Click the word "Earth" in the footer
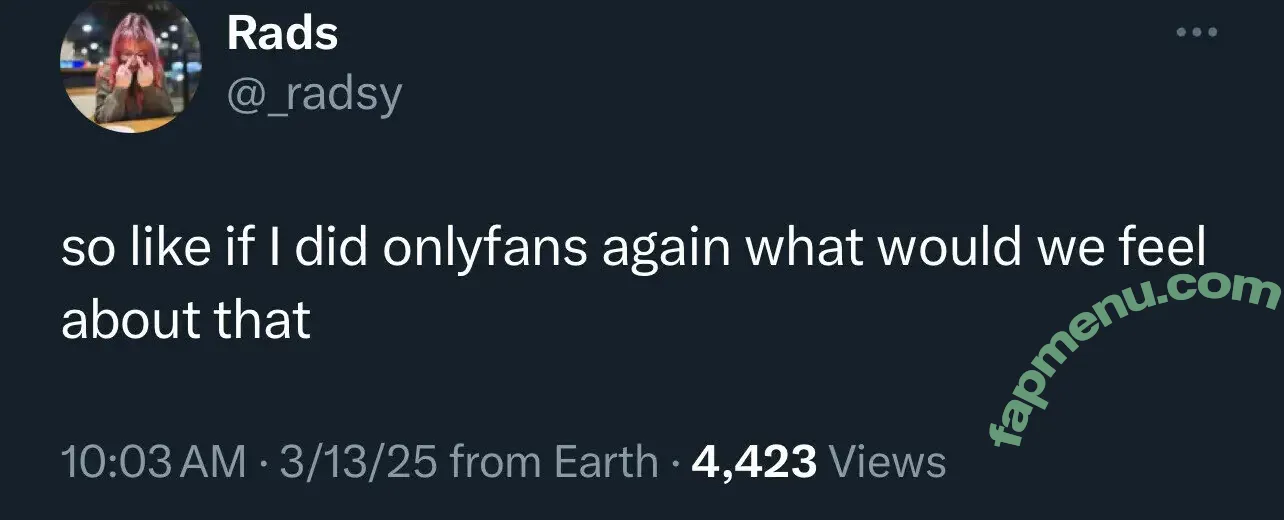Screen dimensions: 1284x520 606,462
